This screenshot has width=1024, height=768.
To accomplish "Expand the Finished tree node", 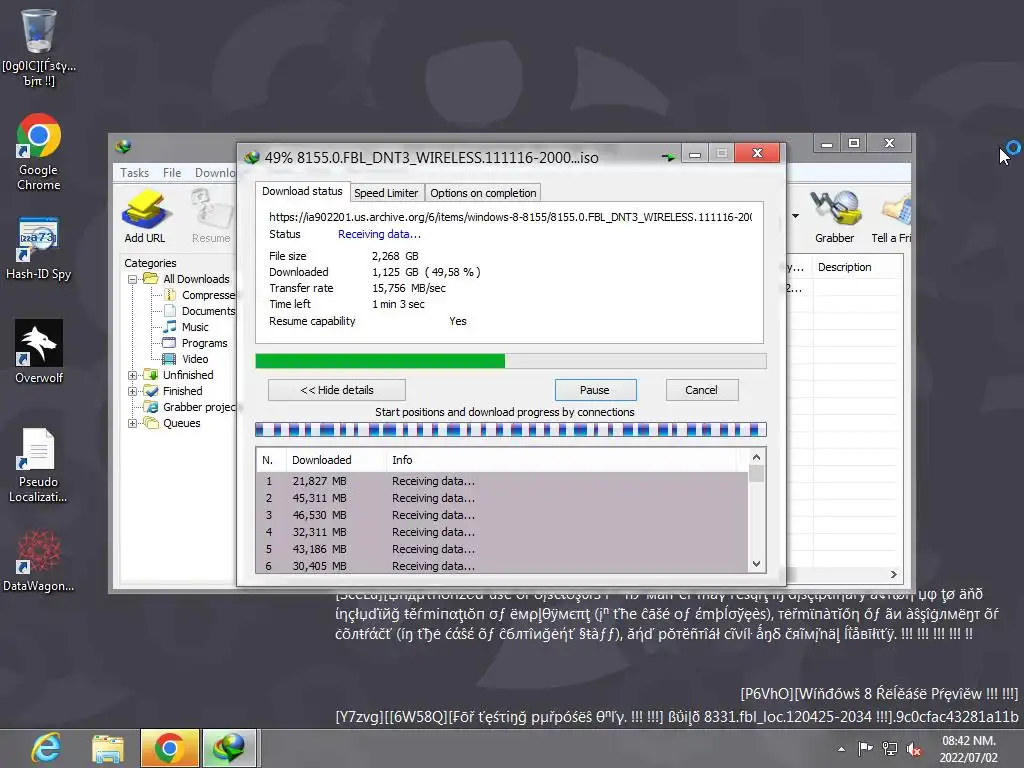I will pos(133,391).
